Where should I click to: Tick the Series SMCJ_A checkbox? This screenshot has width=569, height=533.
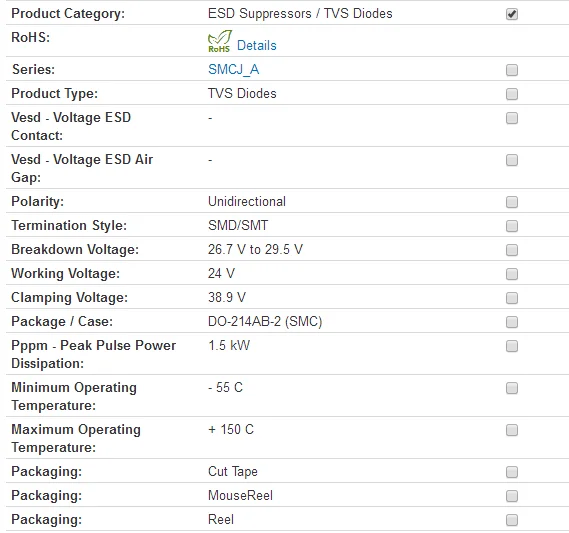512,70
